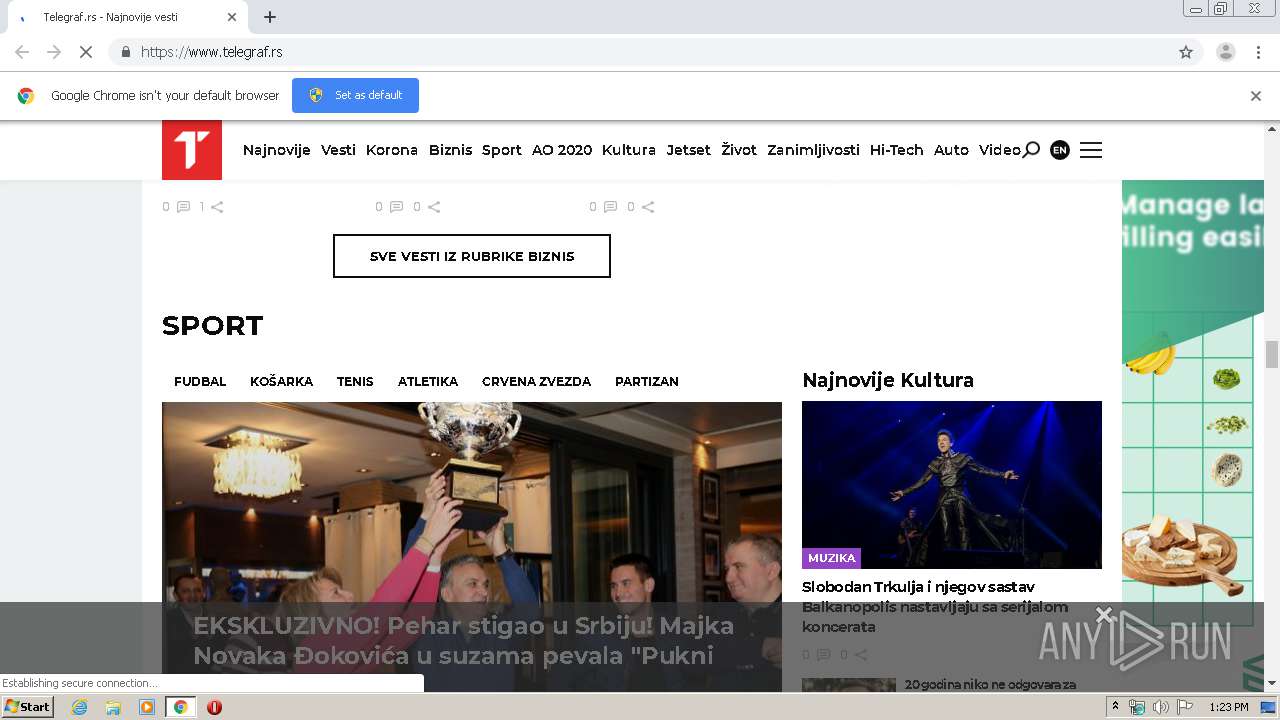Select Fudbal sport subcategory
1280x720 pixels.
tap(200, 381)
